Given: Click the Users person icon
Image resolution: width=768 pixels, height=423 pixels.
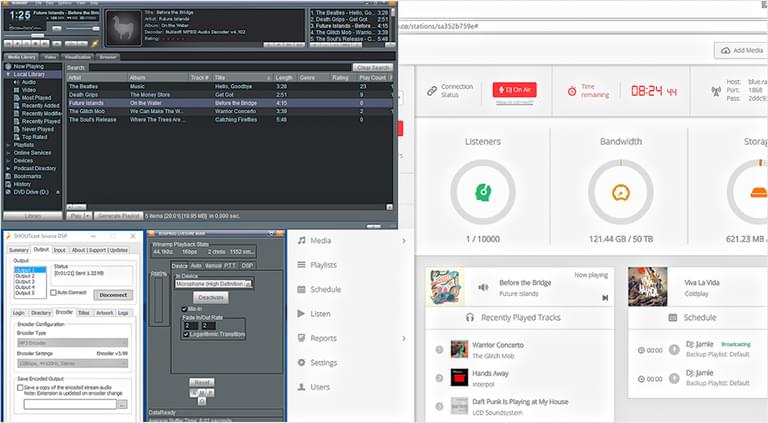Looking at the screenshot, I should [x=301, y=386].
